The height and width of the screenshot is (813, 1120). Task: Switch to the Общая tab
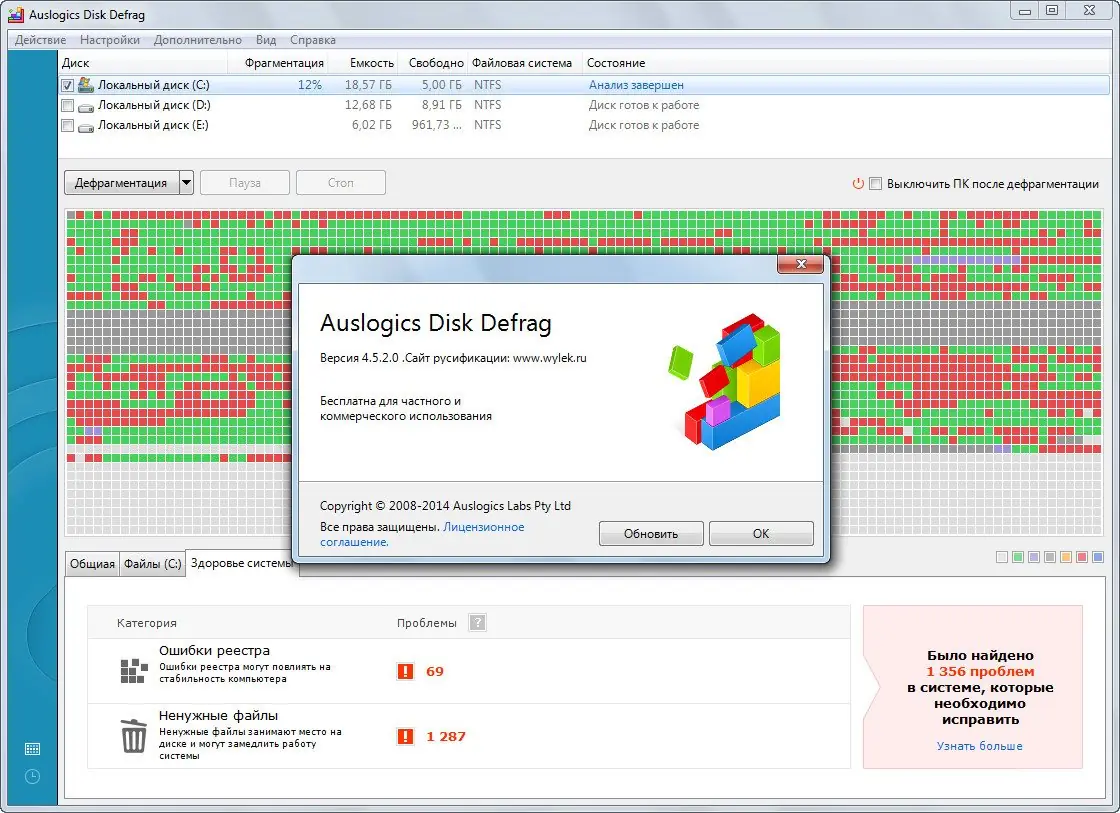[x=92, y=564]
